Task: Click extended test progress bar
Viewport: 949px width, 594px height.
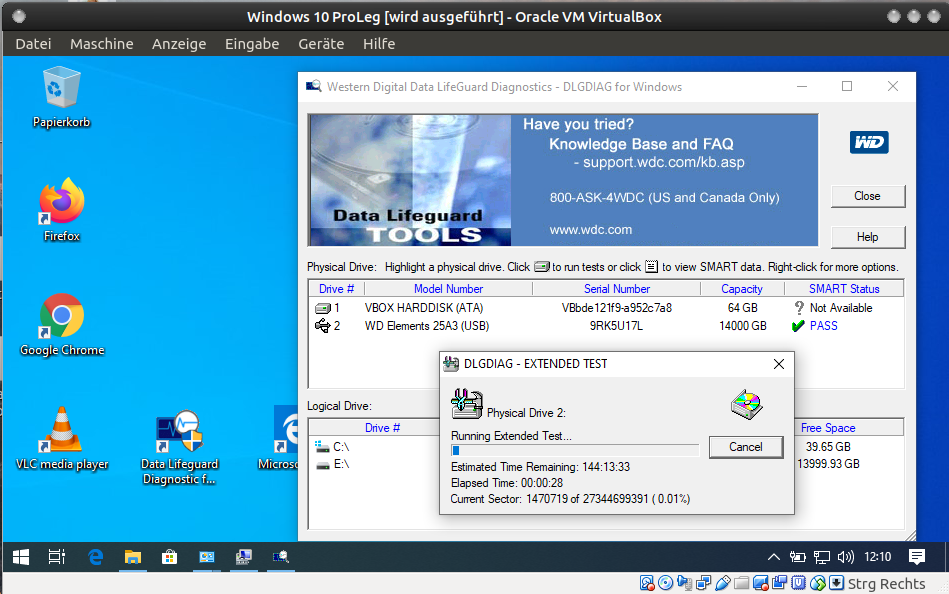Action: (575, 450)
